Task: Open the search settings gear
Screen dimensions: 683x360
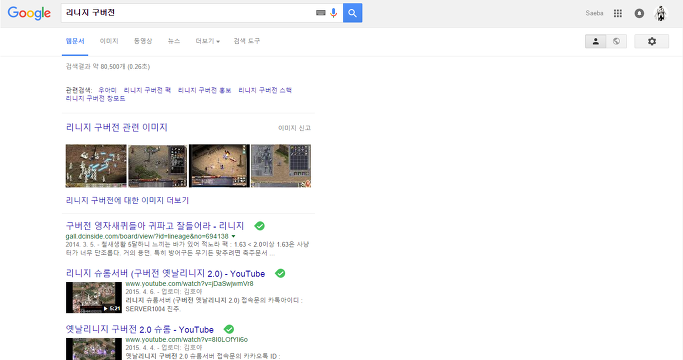Action: coord(652,41)
